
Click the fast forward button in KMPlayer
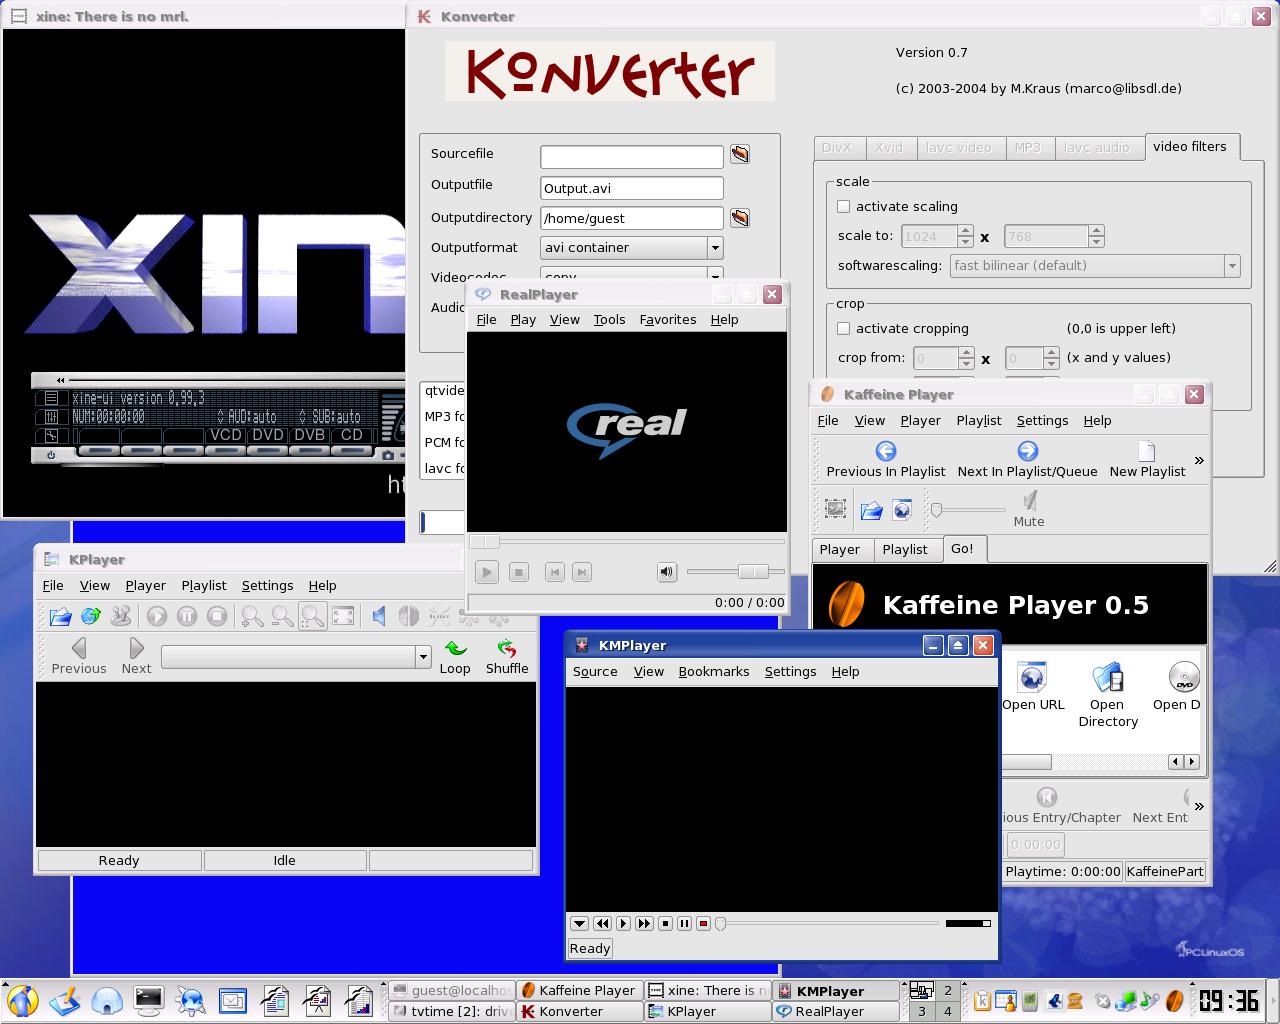coord(644,923)
